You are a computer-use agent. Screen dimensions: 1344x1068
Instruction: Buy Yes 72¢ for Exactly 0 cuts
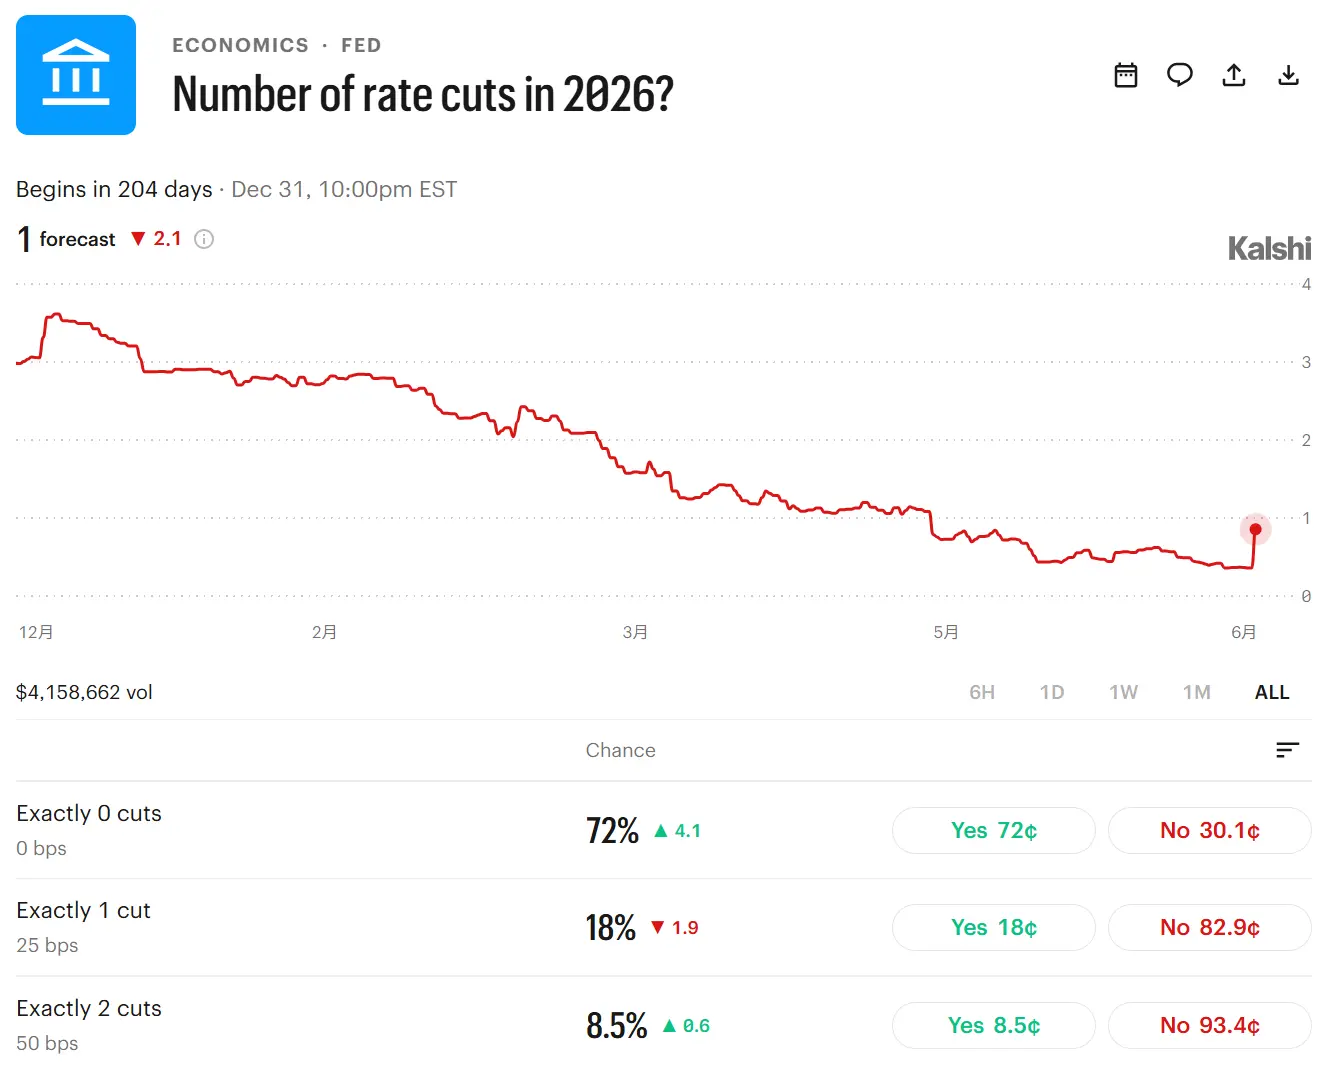point(994,830)
